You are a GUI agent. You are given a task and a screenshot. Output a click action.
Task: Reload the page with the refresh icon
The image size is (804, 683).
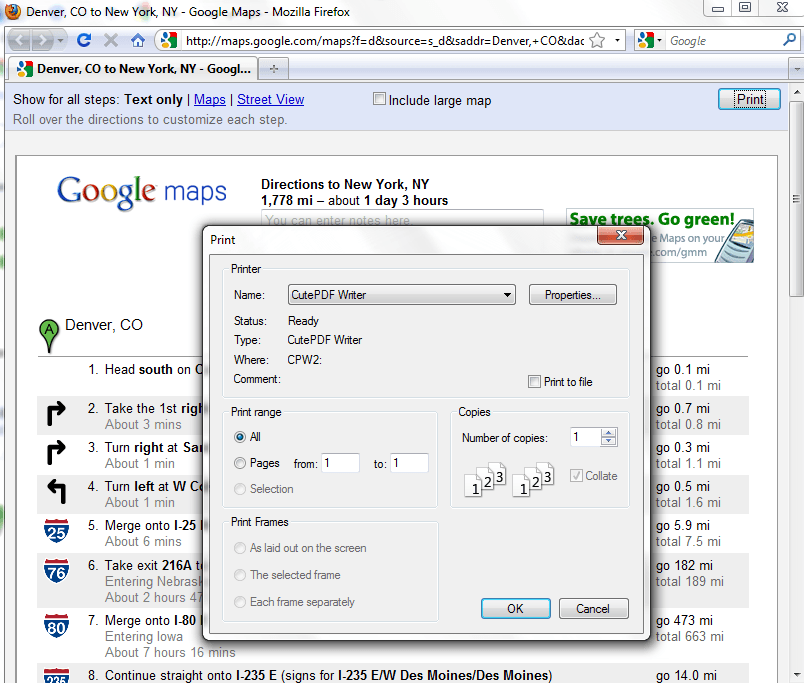coord(84,41)
